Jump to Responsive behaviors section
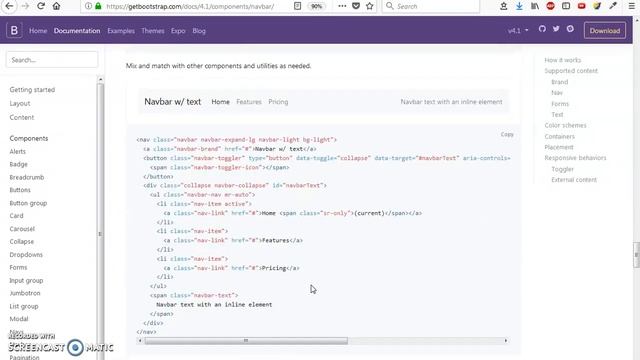This screenshot has height=360, width=640. point(575,158)
